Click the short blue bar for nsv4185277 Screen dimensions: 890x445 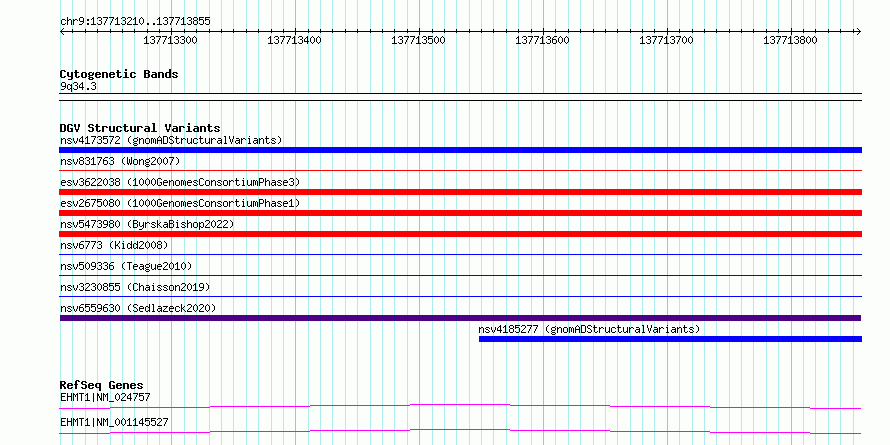pyautogui.click(x=670, y=339)
